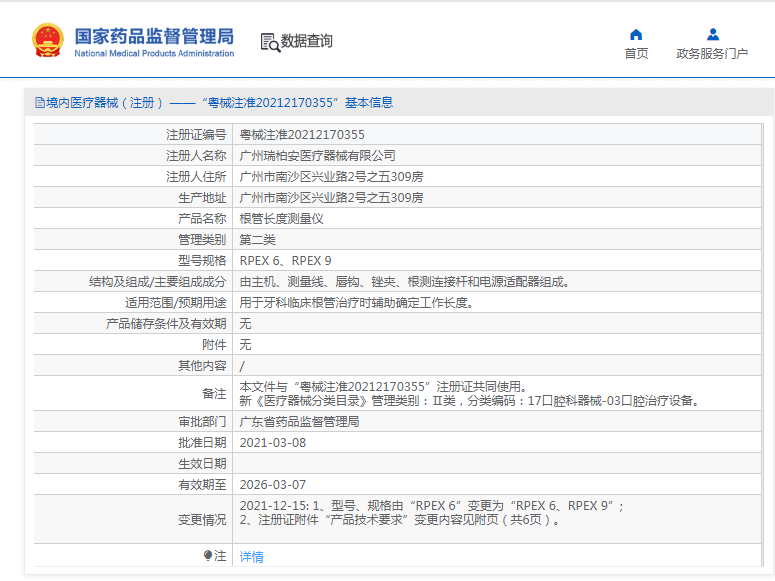Click 新《医疗器械分类目录》 remark line
Viewport: 775px width, 581px height.
pos(469,401)
